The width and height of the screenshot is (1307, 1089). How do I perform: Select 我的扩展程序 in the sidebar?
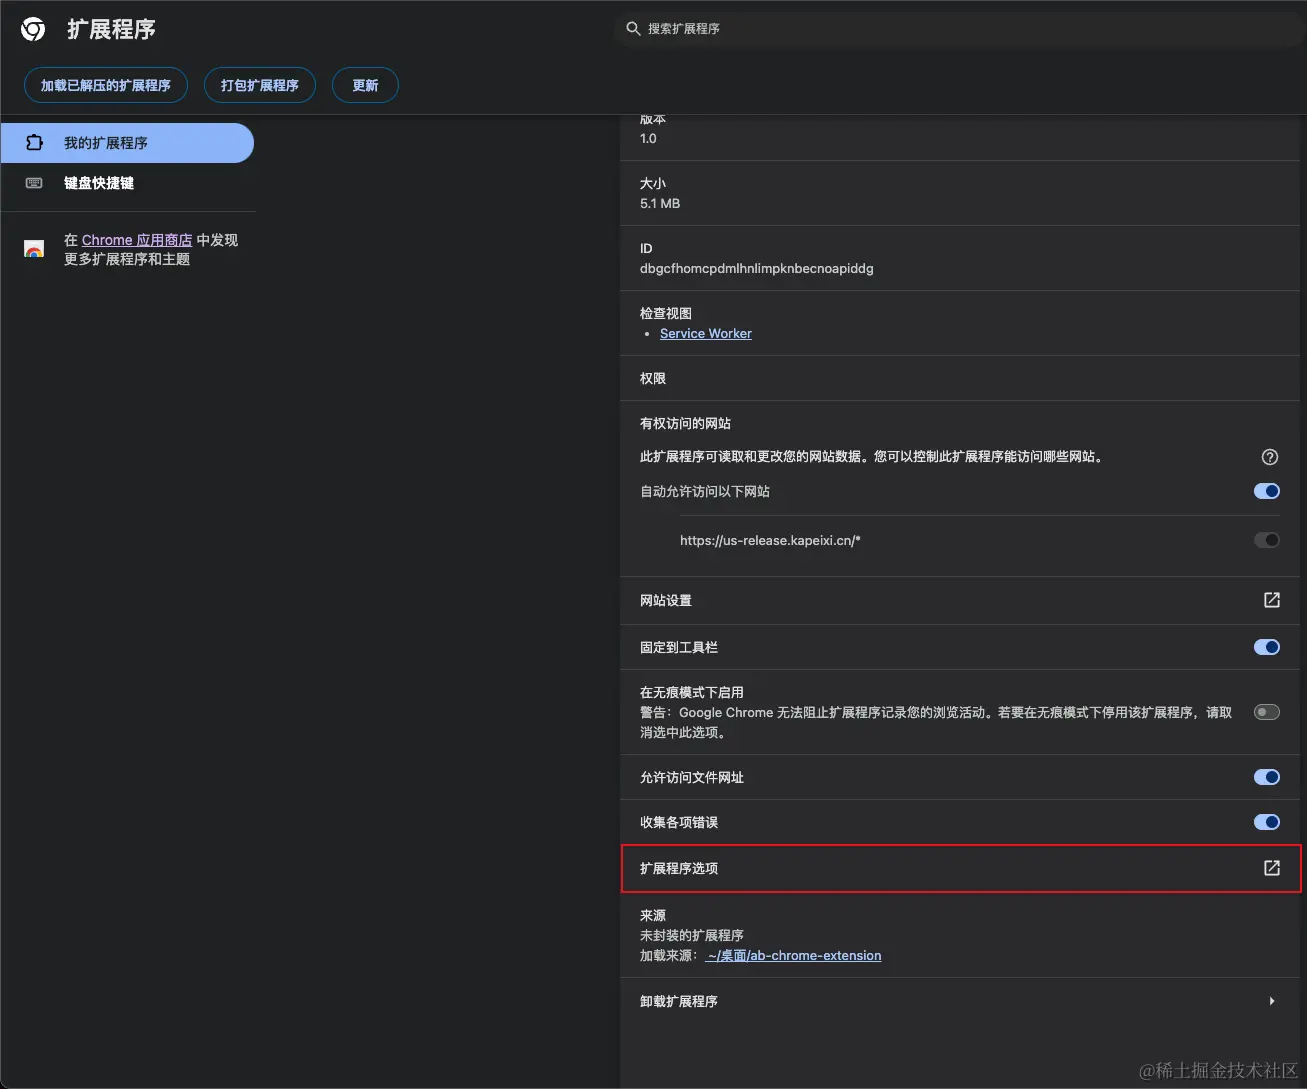tap(127, 143)
